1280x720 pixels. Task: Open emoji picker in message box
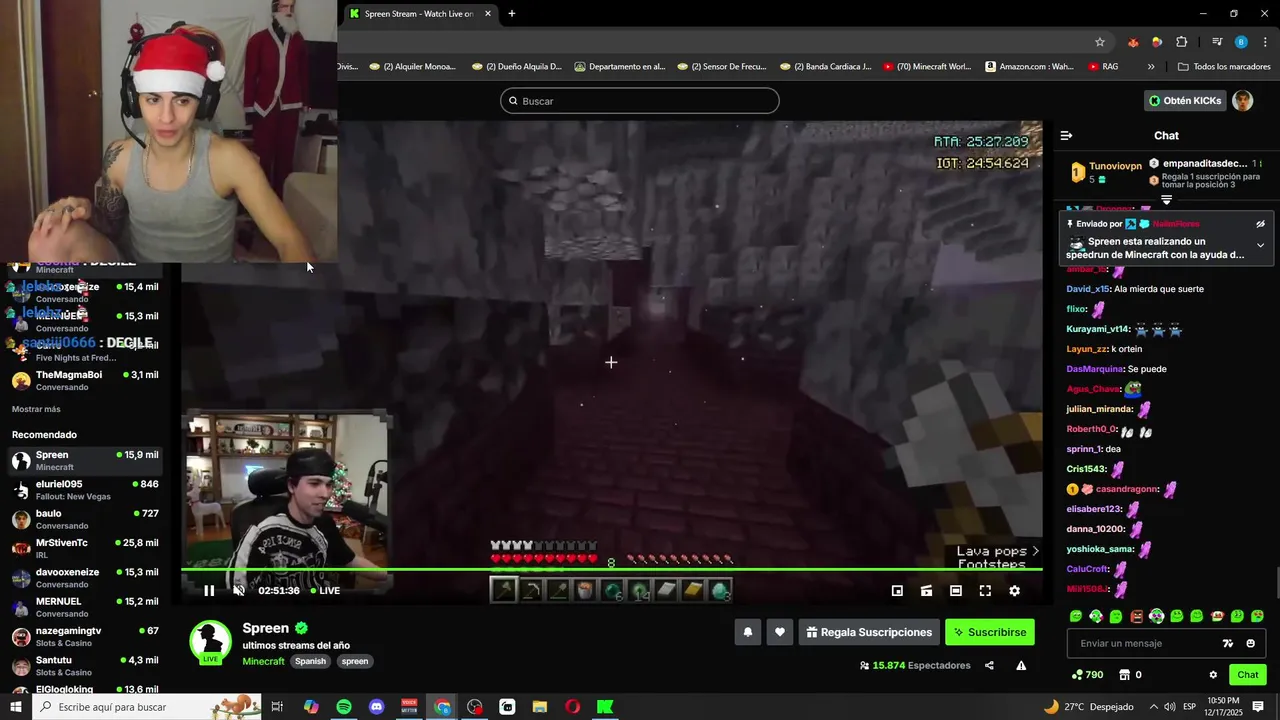point(1251,643)
